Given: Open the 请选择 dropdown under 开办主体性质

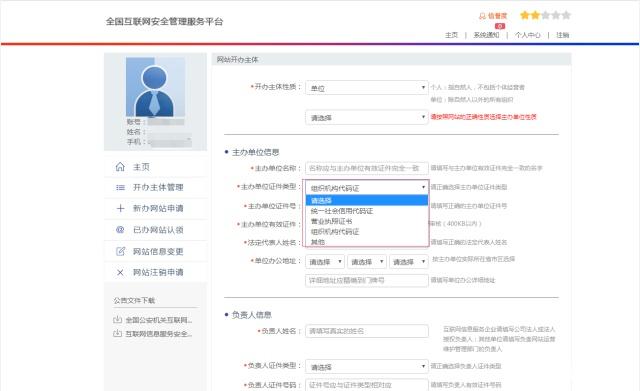Looking at the screenshot, I should pyautogui.click(x=367, y=118).
